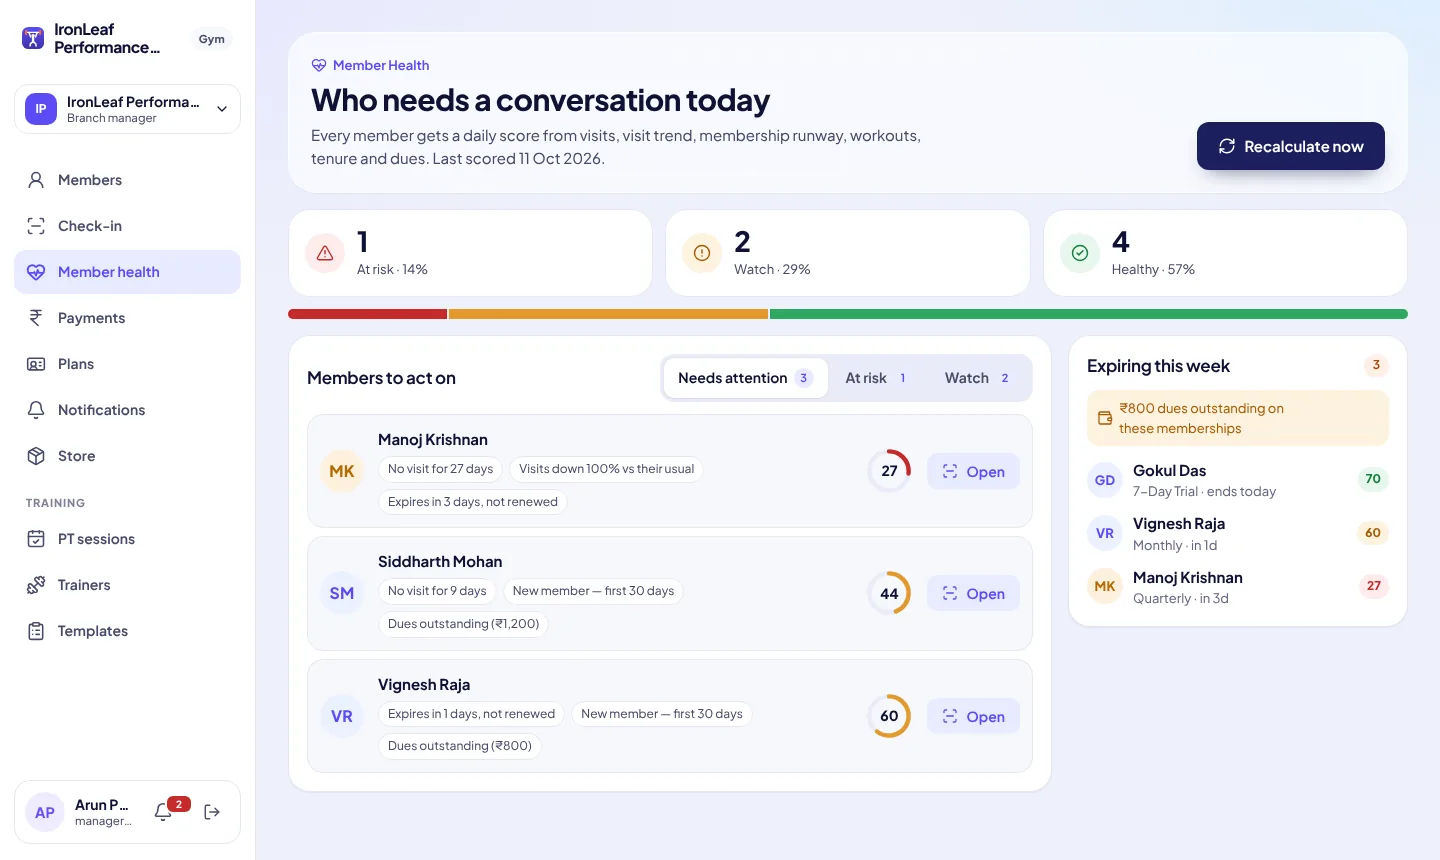Viewport: 1440px width, 860px height.
Task: Select the Needs attention tab
Action: click(x=746, y=378)
